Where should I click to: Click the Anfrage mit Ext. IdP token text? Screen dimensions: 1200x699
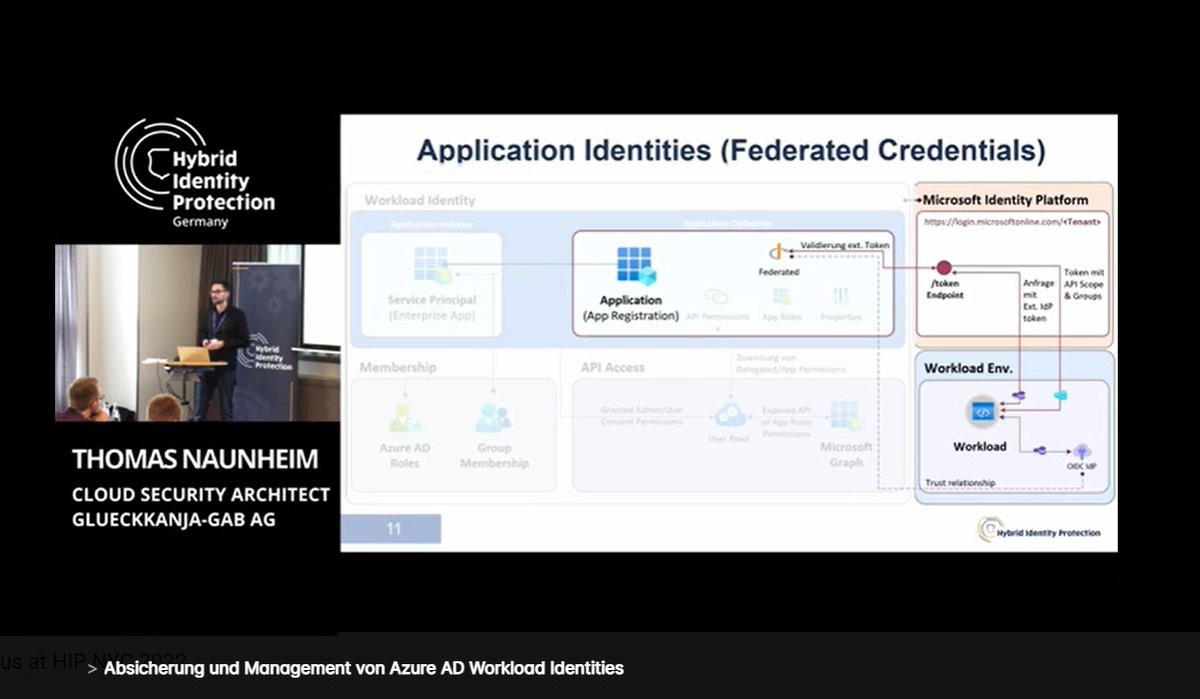click(1037, 300)
